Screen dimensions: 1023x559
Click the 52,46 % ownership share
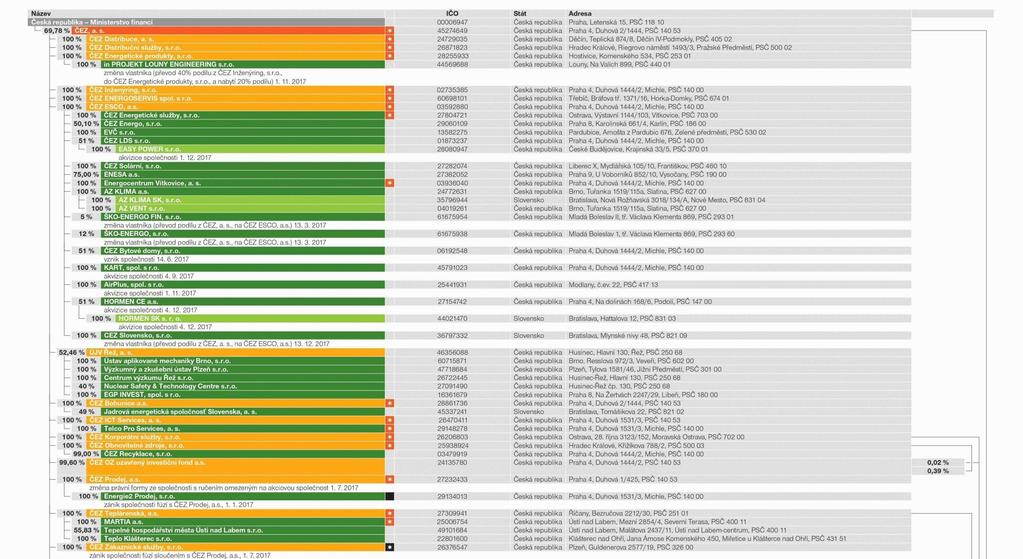[71, 353]
